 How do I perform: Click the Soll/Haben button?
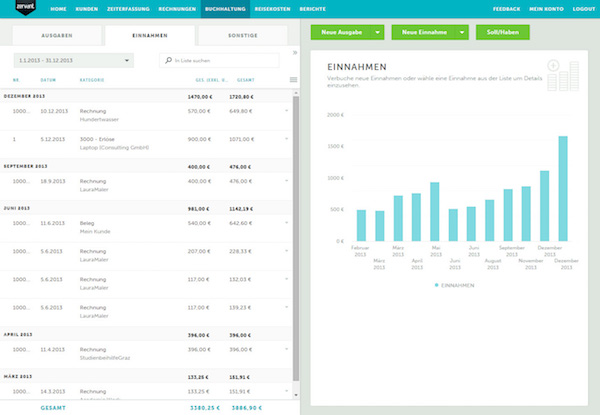coord(503,32)
